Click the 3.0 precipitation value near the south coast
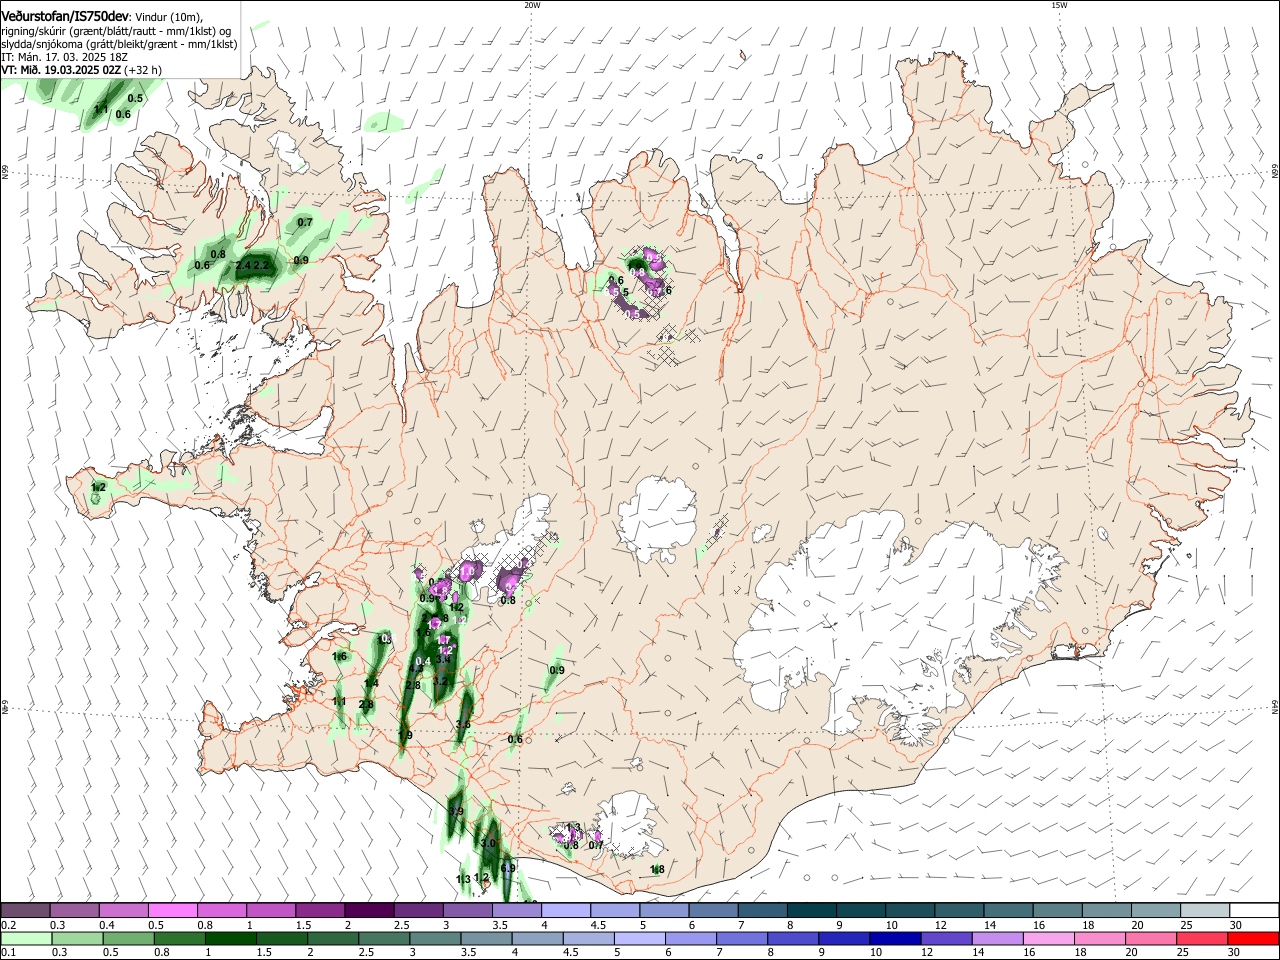Image resolution: width=1280 pixels, height=960 pixels. pyautogui.click(x=488, y=844)
